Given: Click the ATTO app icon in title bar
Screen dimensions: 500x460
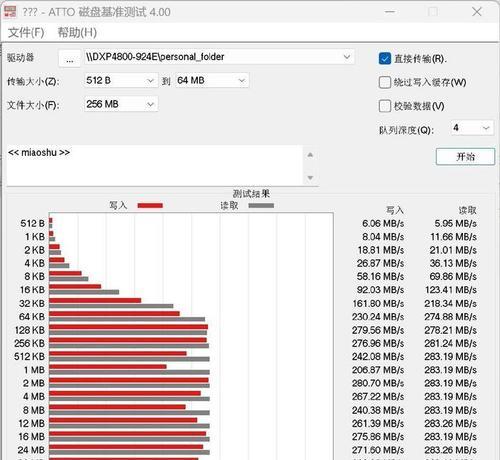Looking at the screenshot, I should [10, 12].
